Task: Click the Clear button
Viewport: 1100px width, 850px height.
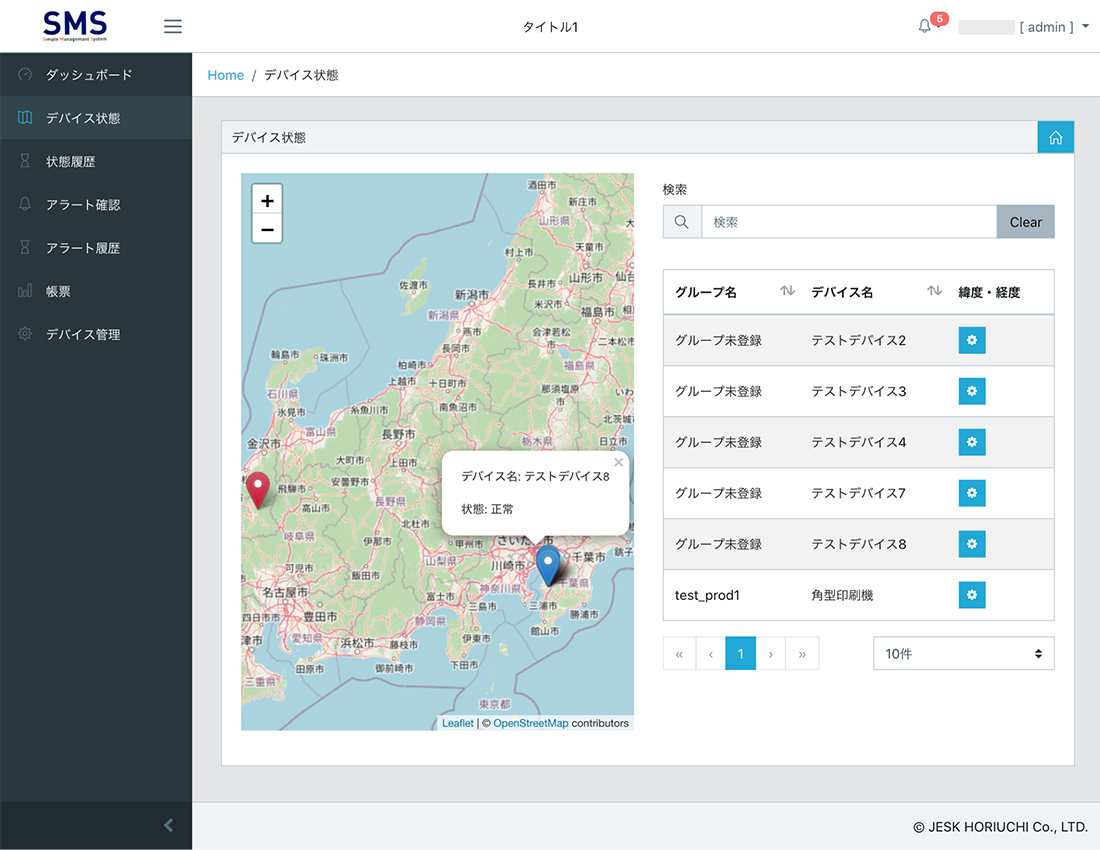Action: 1026,222
